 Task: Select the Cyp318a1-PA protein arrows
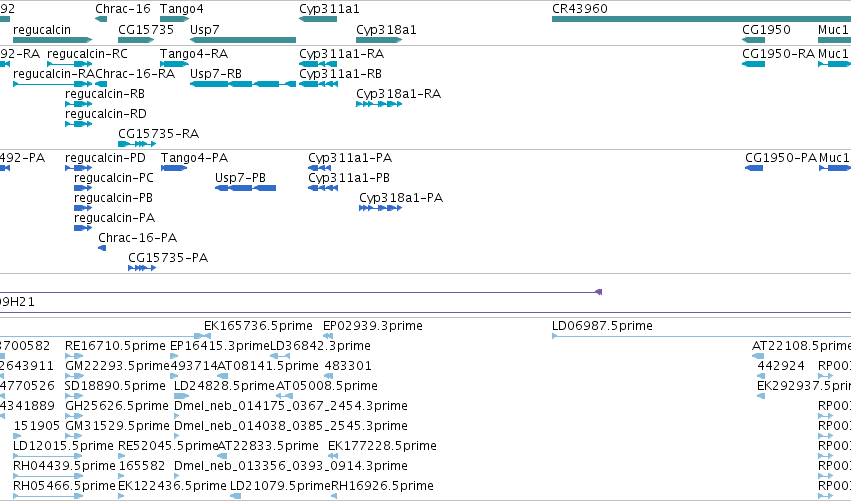point(380,208)
